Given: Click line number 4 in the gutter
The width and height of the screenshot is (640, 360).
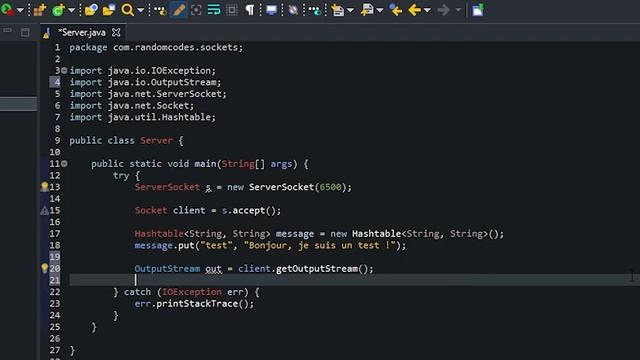Looking at the screenshot, I should click(57, 82).
